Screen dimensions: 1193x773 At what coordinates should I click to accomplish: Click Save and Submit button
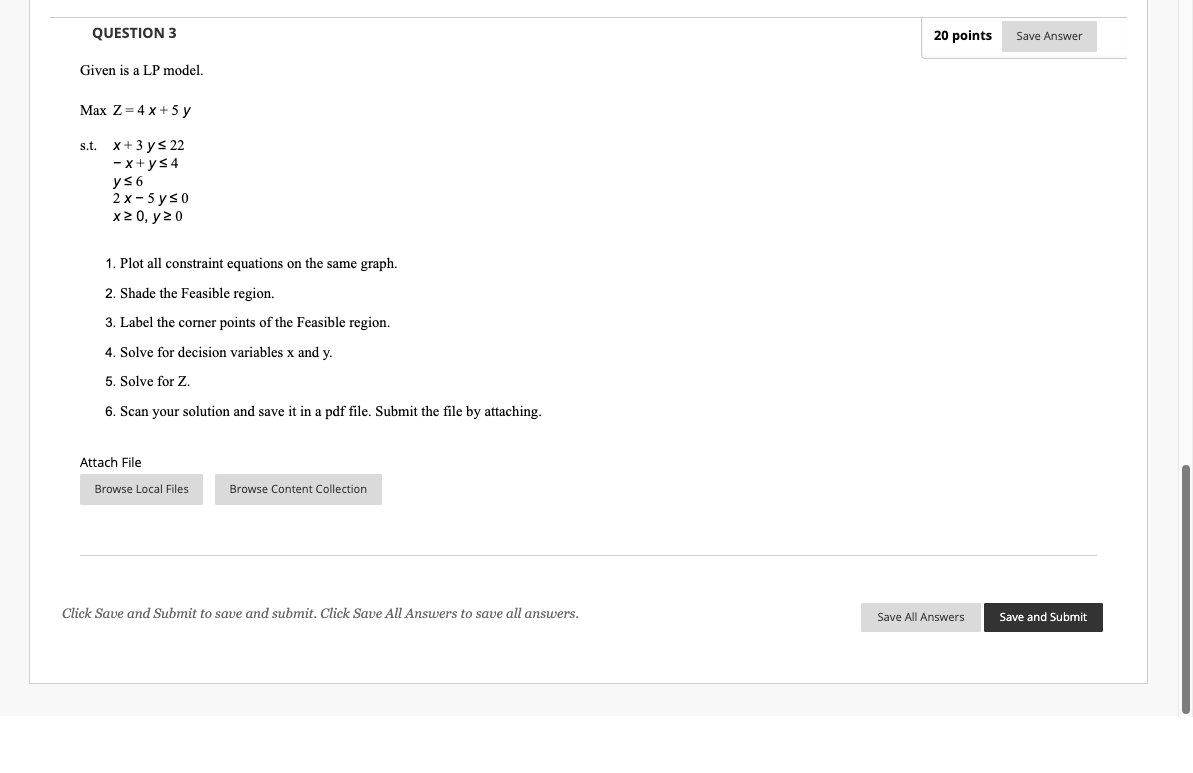[x=1043, y=617]
